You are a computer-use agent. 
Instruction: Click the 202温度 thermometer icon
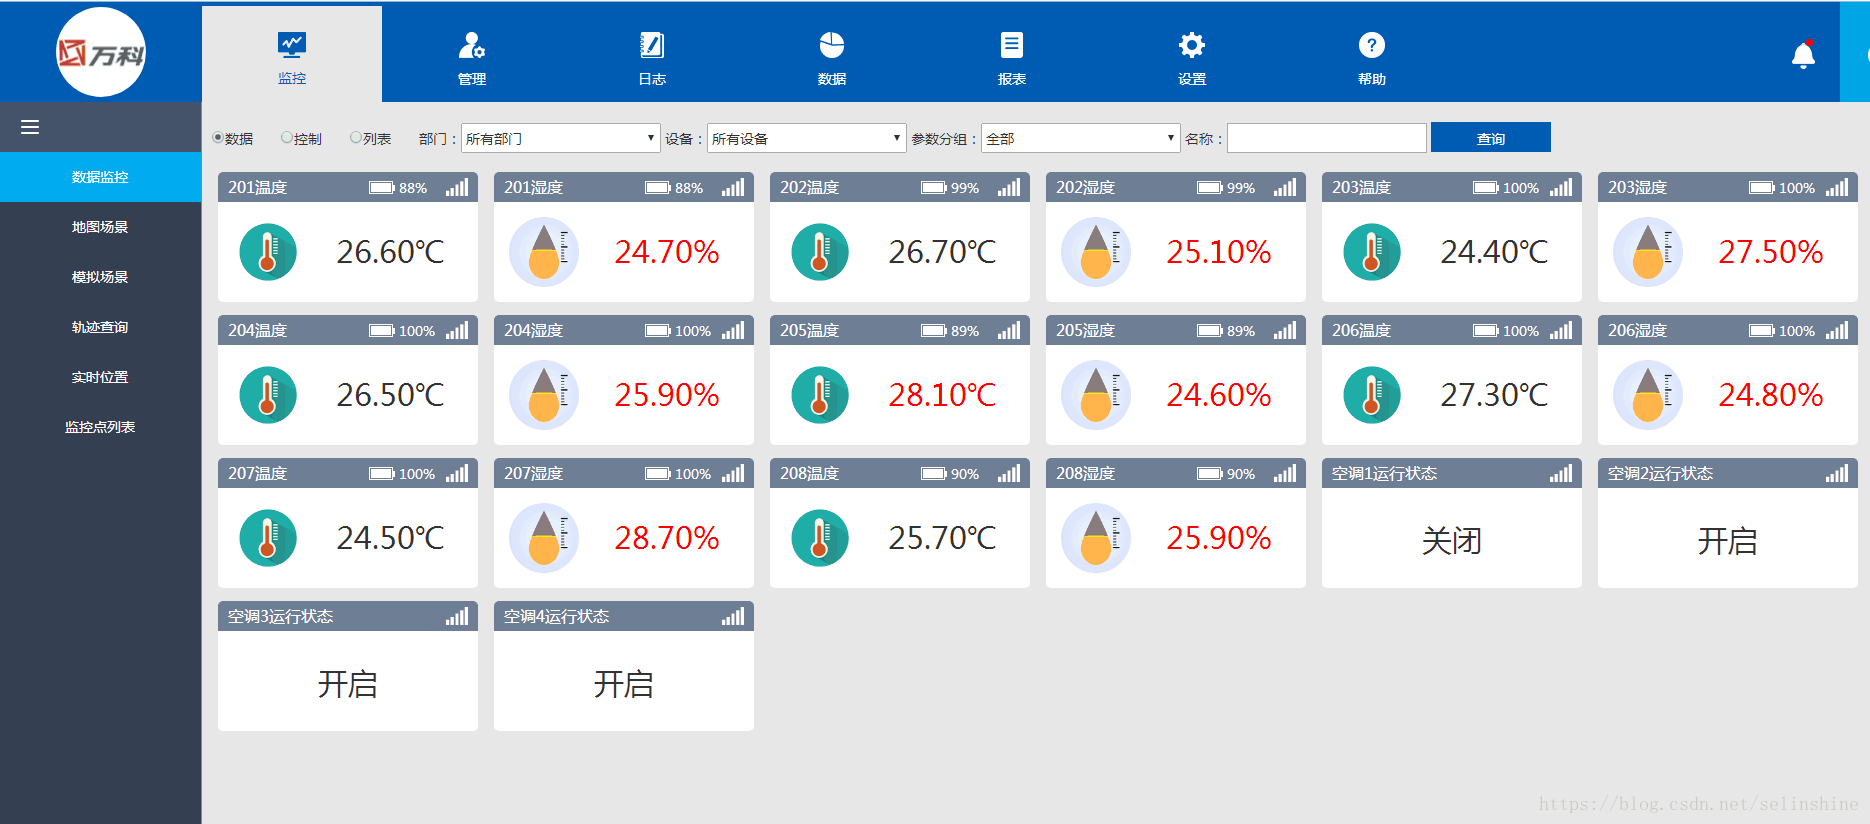(820, 252)
